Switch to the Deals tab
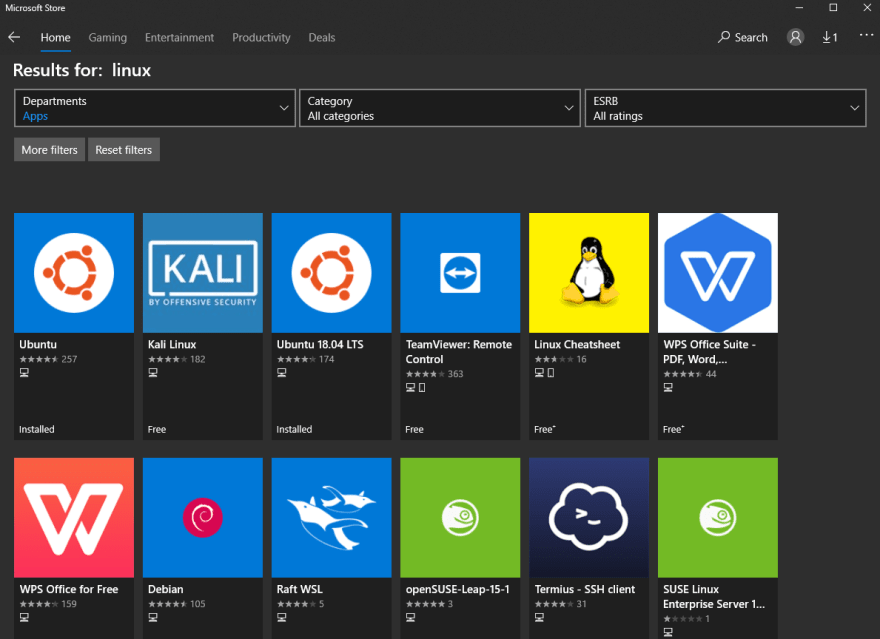Screen dimensions: 880x639 (x=322, y=38)
